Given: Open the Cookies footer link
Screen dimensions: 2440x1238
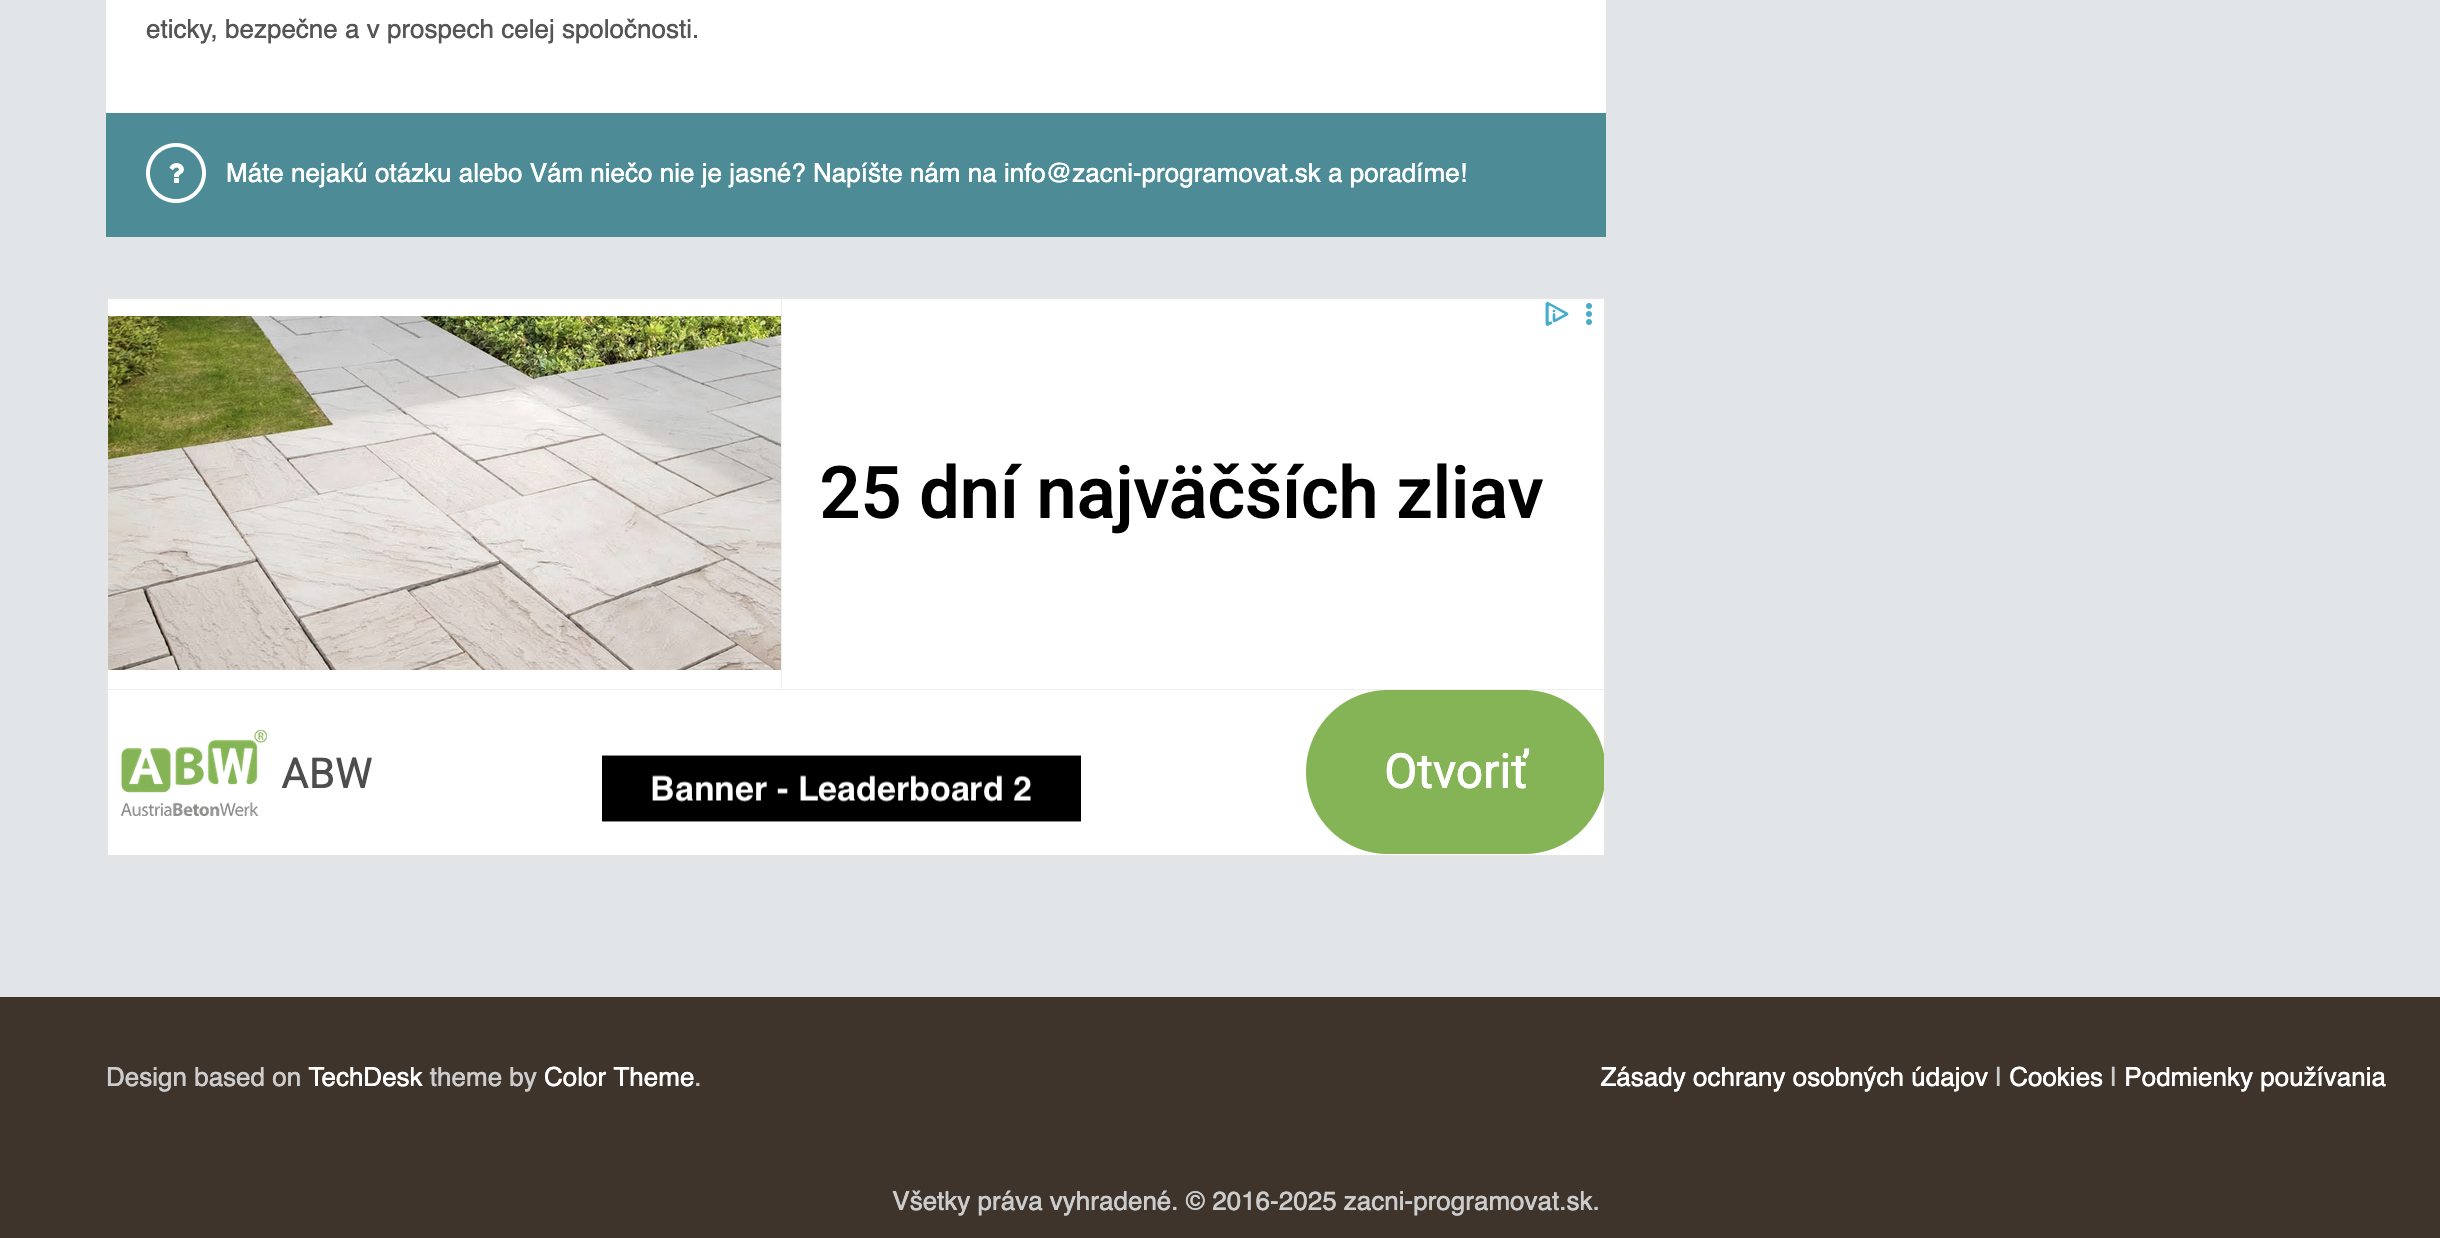Looking at the screenshot, I should pos(2055,1077).
